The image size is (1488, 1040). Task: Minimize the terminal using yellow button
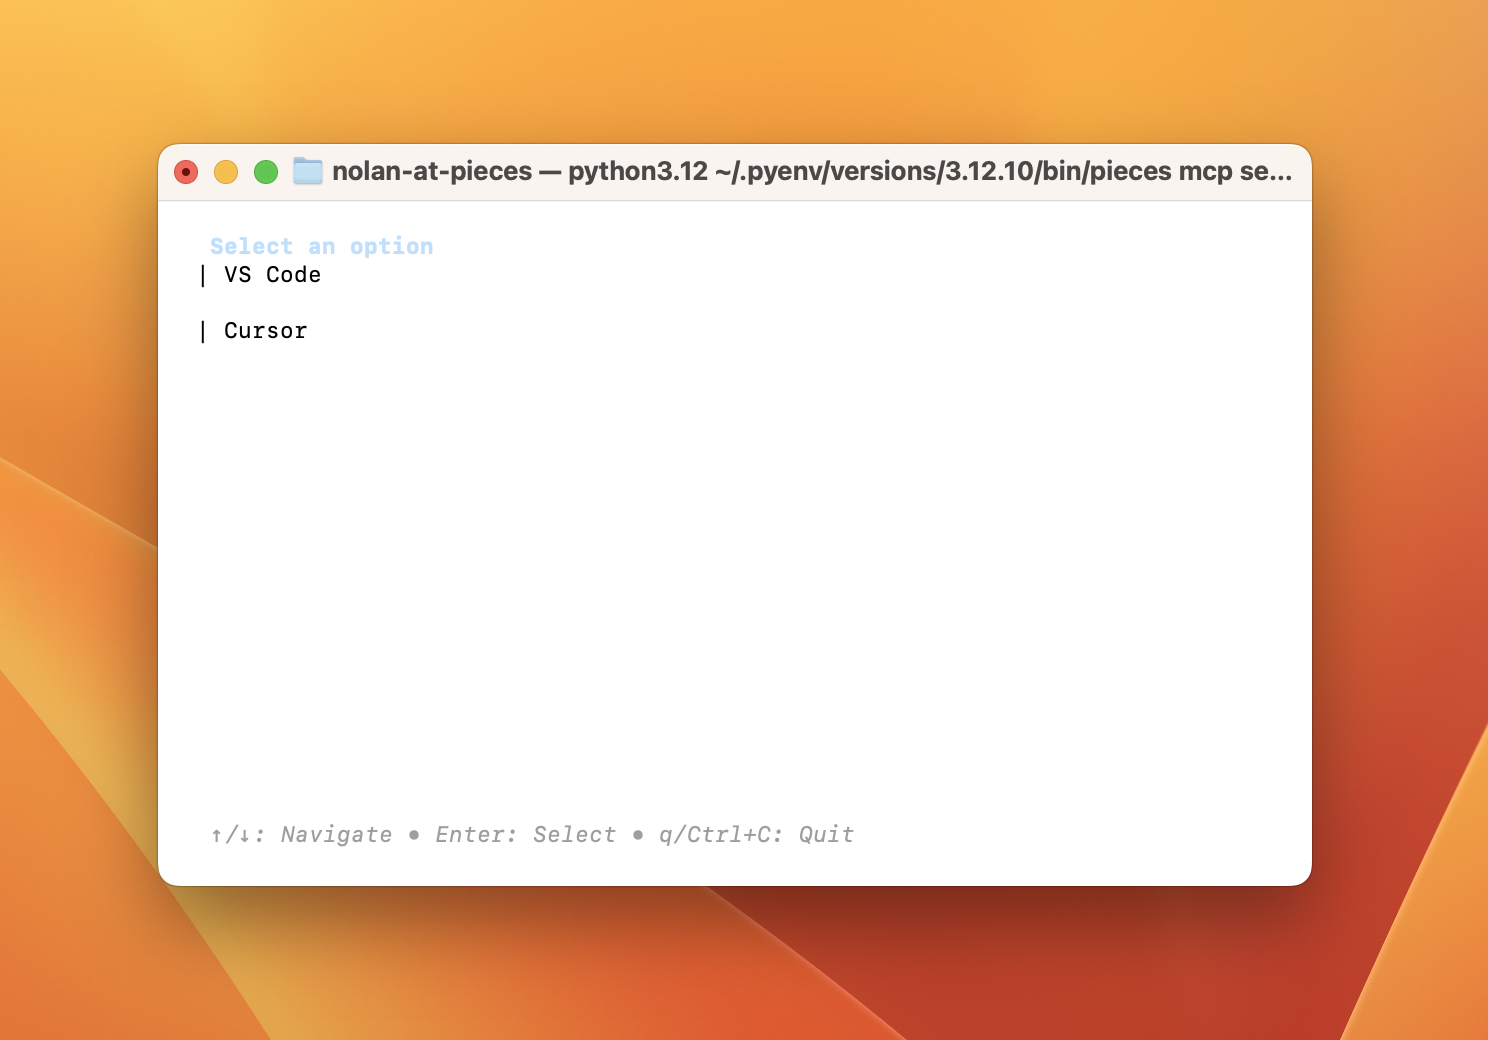tap(226, 172)
